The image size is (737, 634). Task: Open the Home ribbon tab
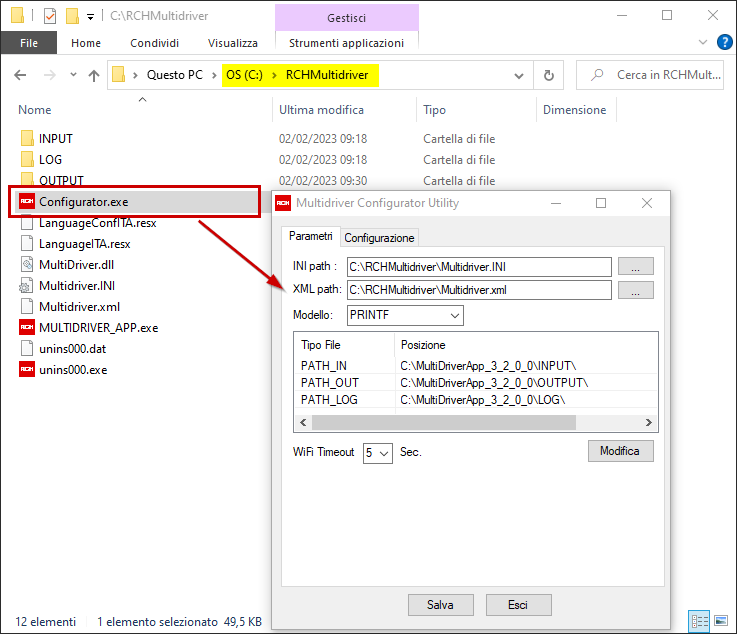pyautogui.click(x=86, y=43)
